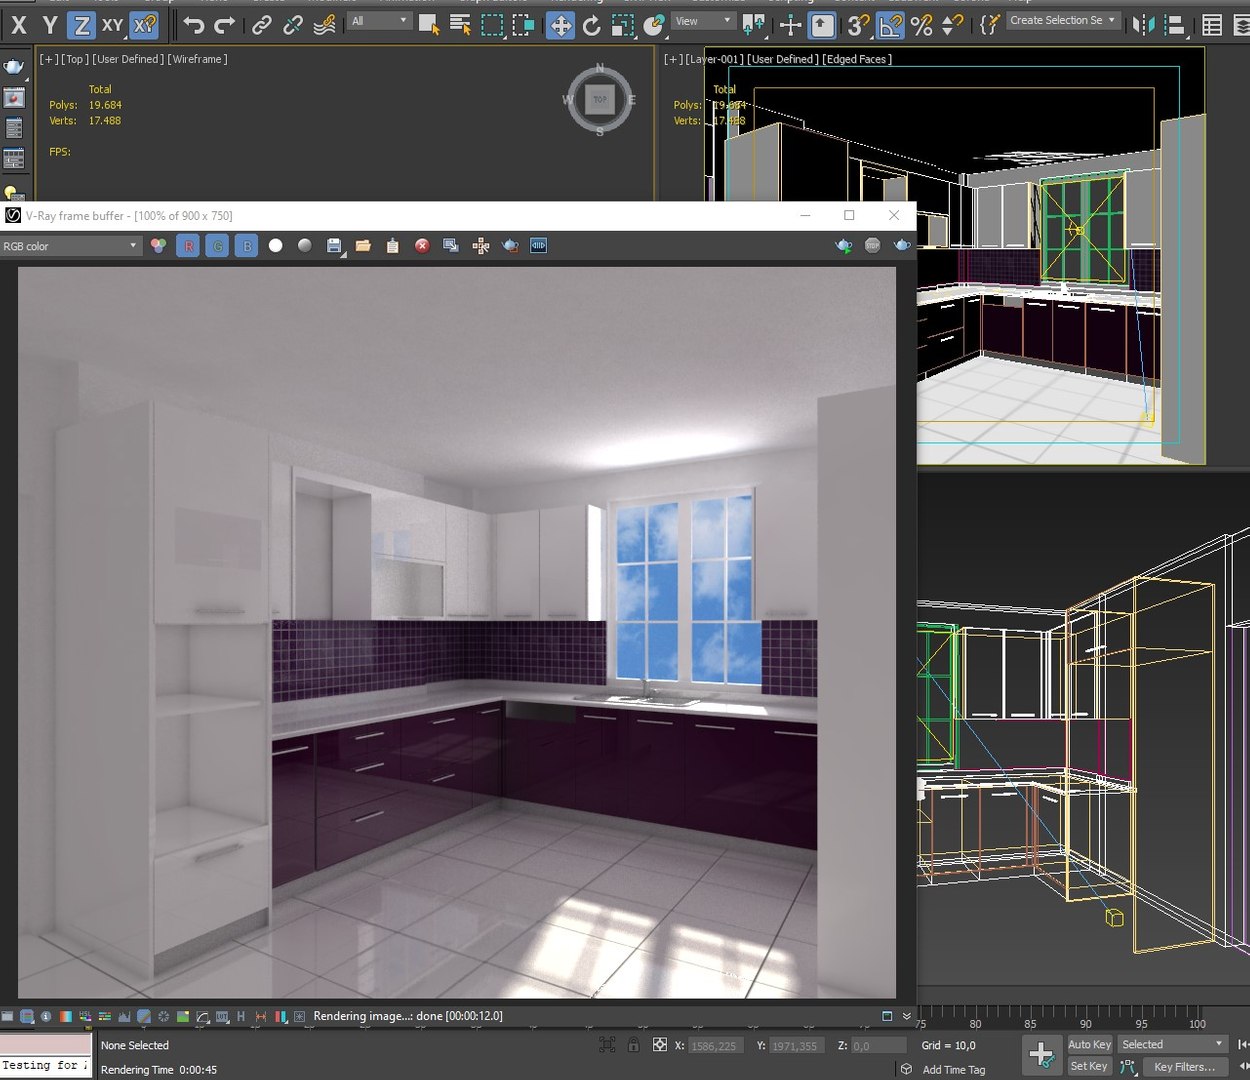1250x1080 pixels.
Task: Click Add Time Tag
Action: point(954,1069)
